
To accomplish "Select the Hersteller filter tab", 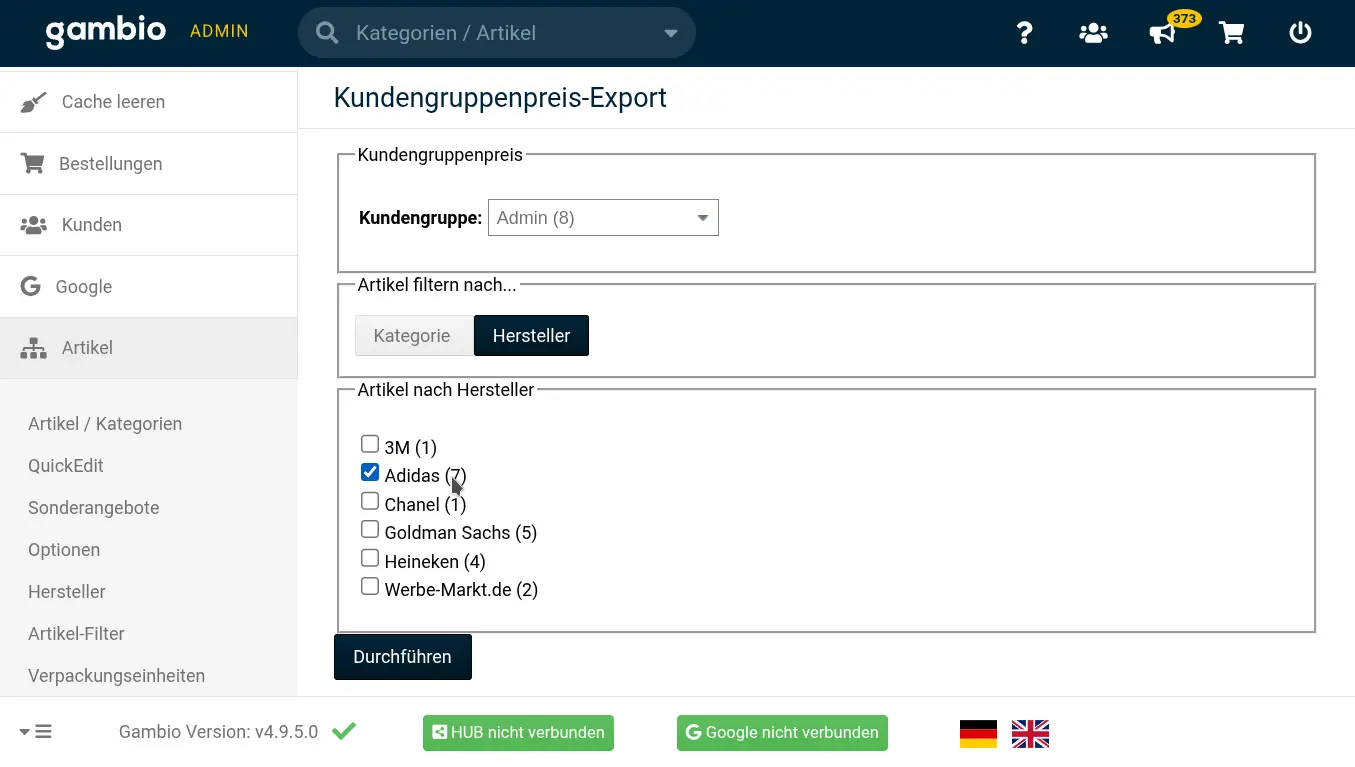I will (x=531, y=336).
